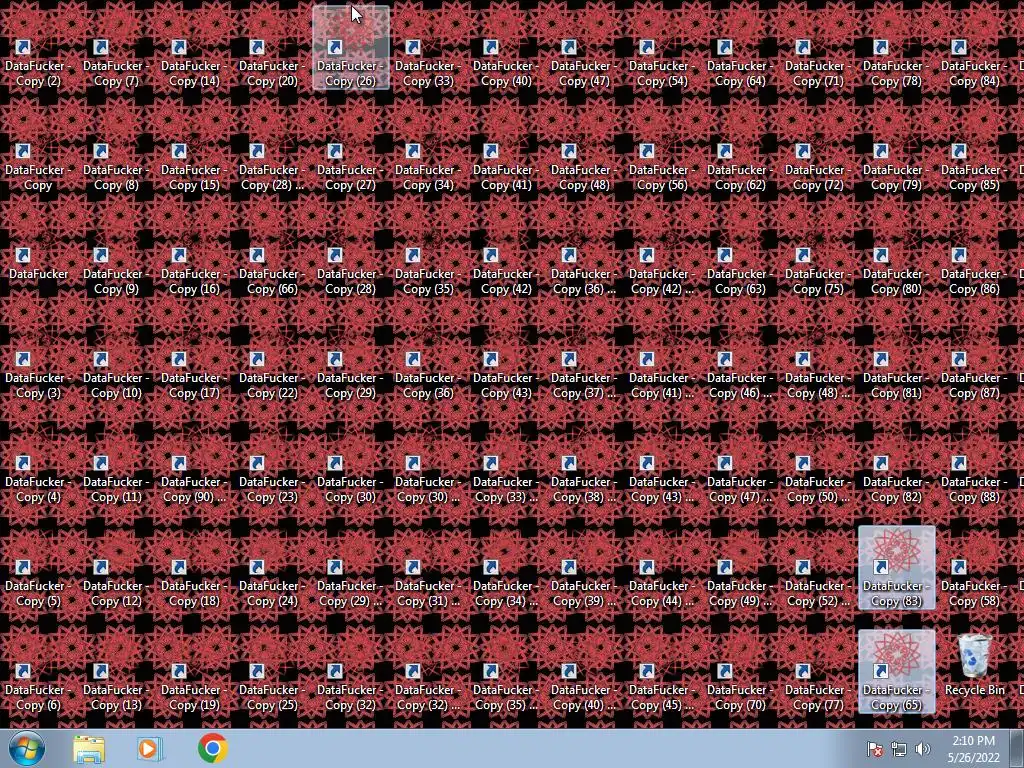The height and width of the screenshot is (768, 1024).
Task: Click the highlighted Copy (26) shortcut
Action: point(351,48)
